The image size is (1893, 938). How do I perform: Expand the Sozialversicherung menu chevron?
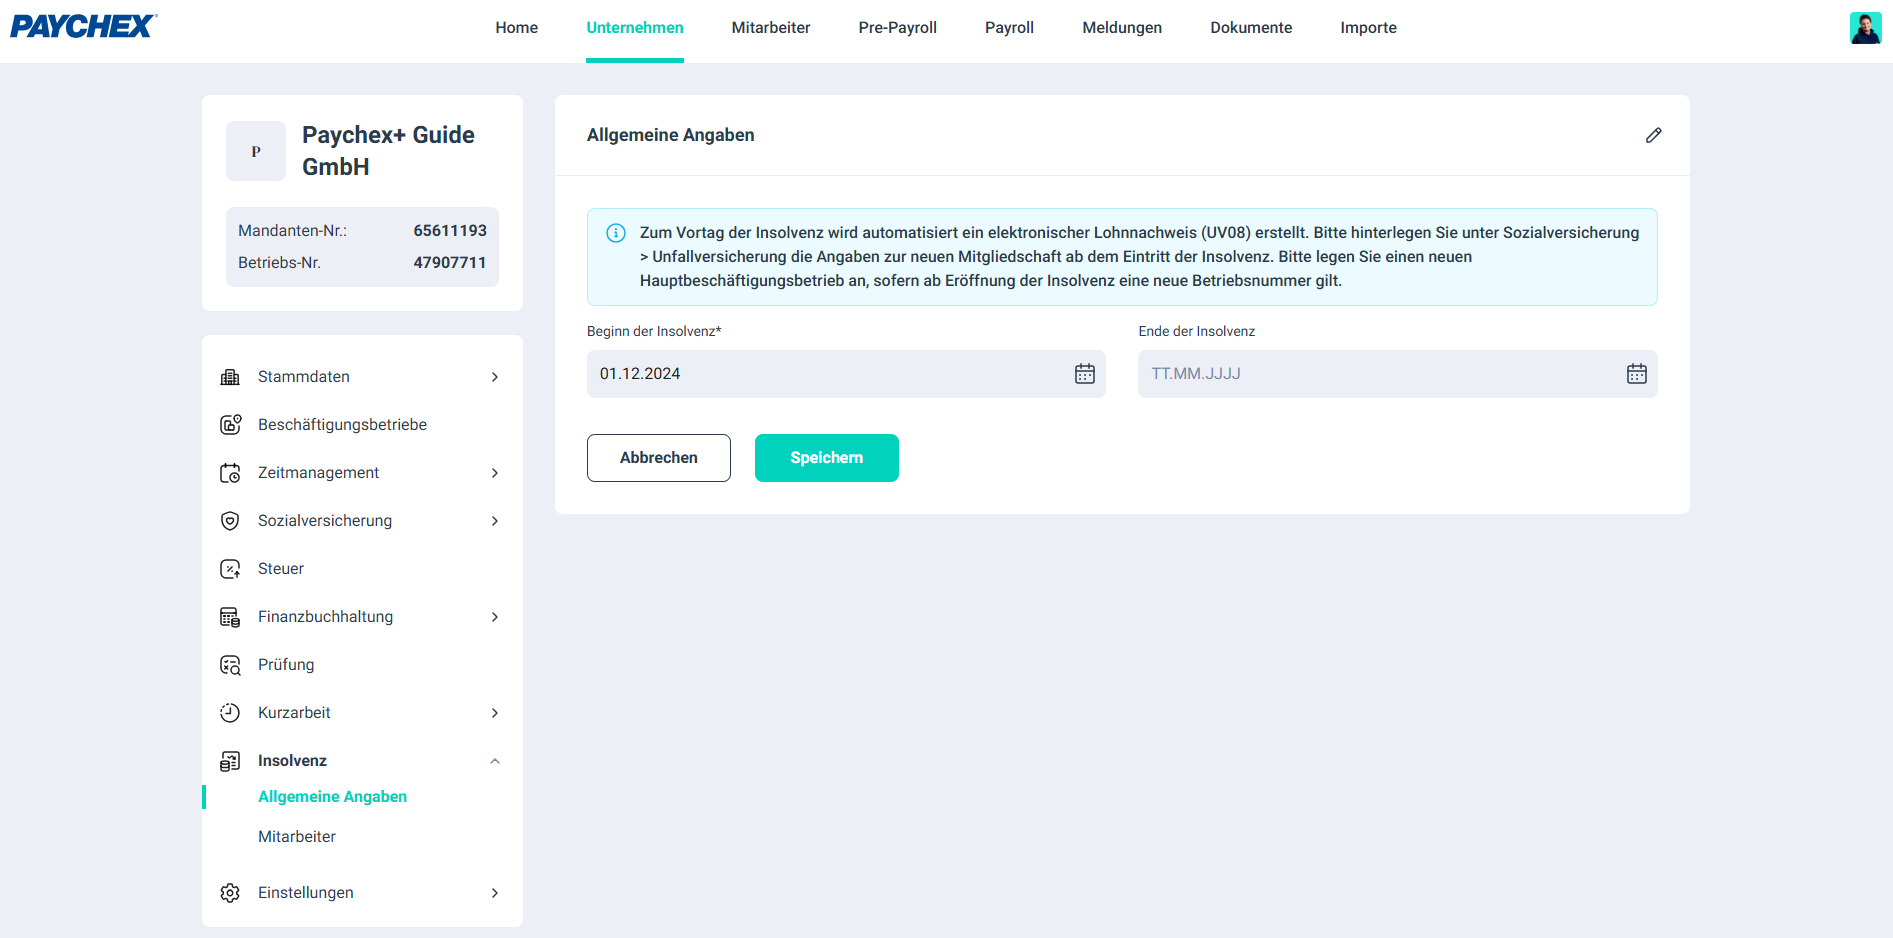click(x=495, y=521)
